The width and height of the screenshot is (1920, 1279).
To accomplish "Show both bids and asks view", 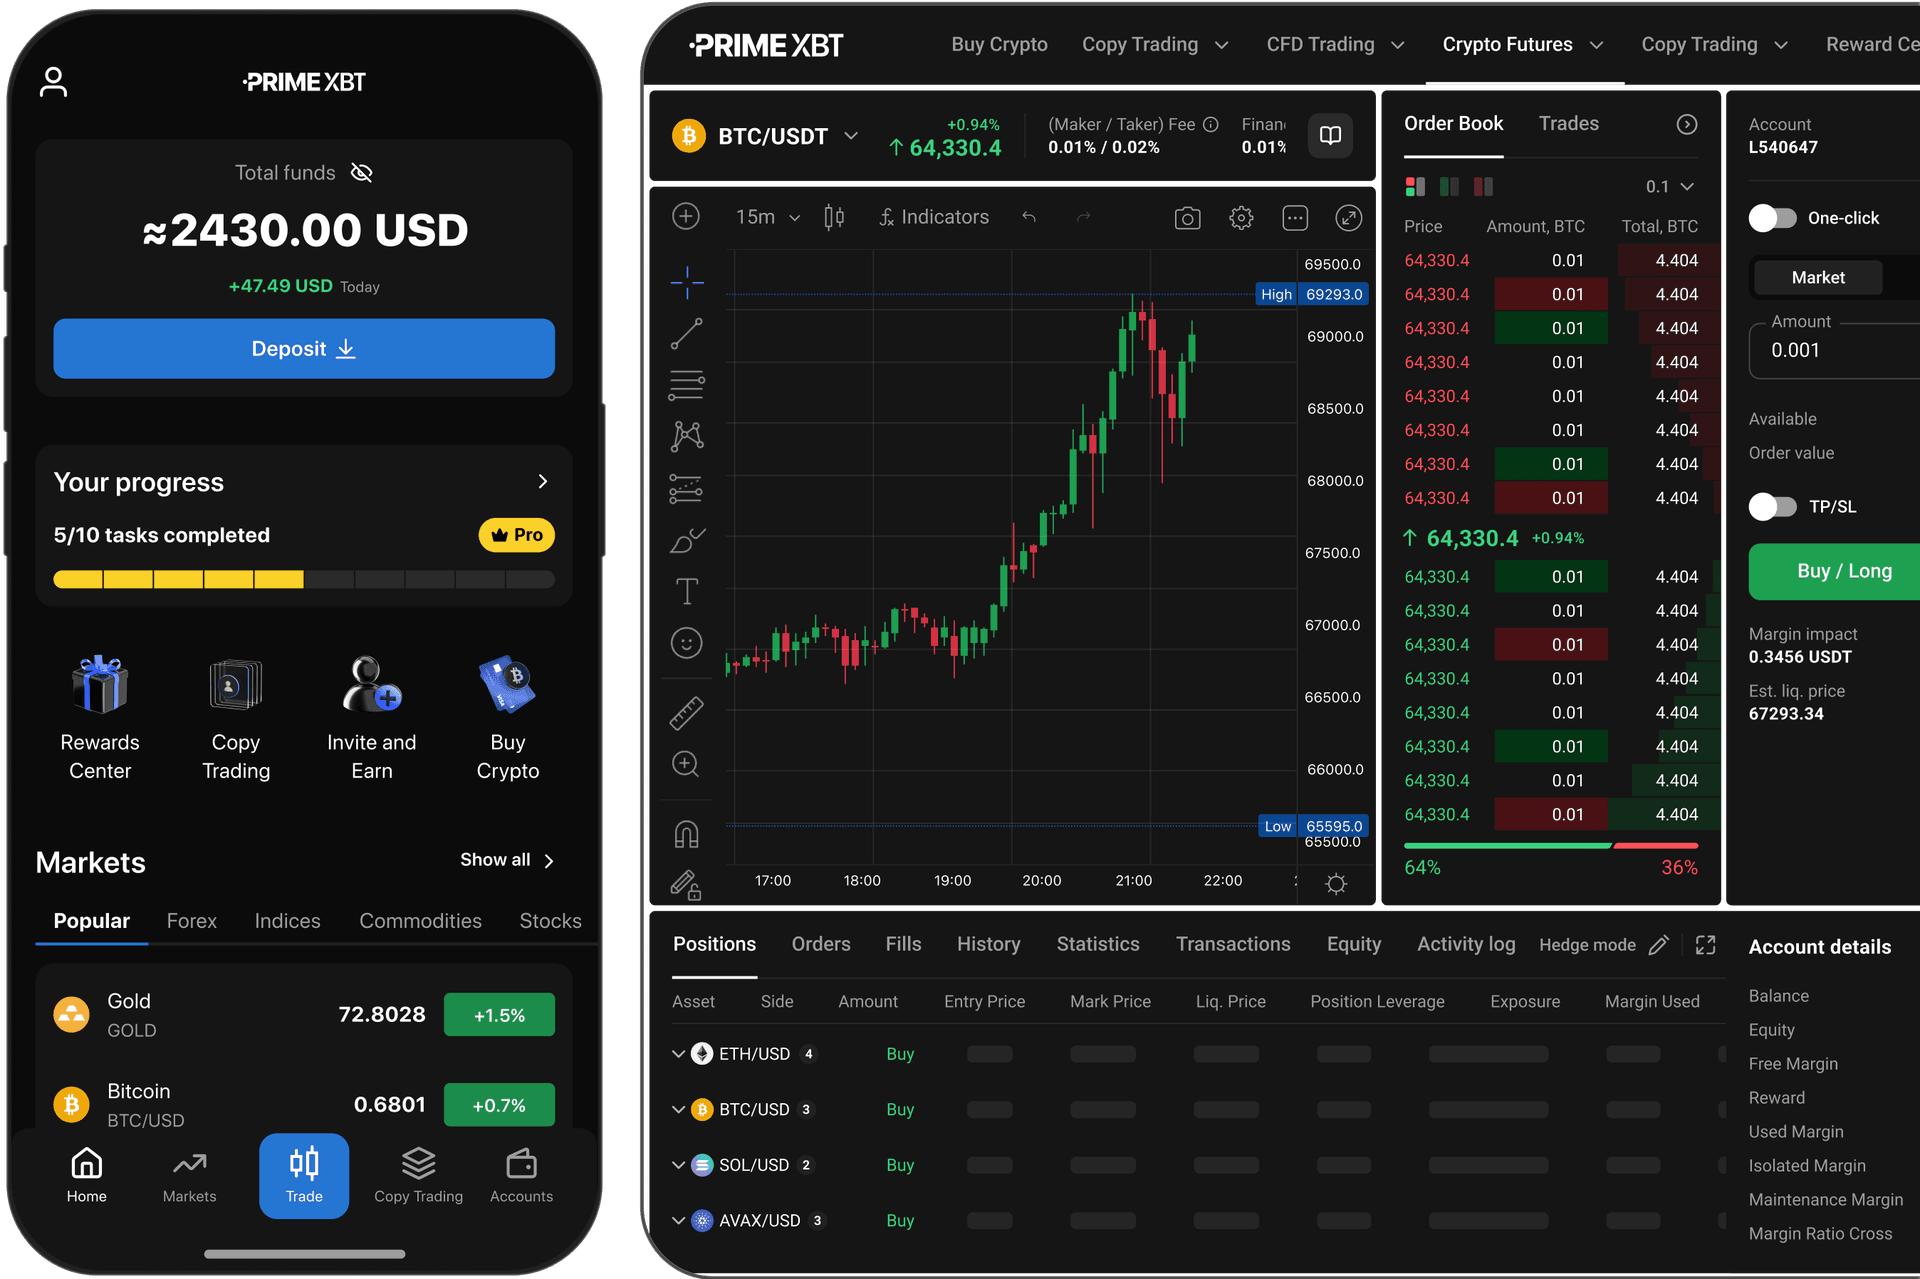I will [x=1415, y=187].
